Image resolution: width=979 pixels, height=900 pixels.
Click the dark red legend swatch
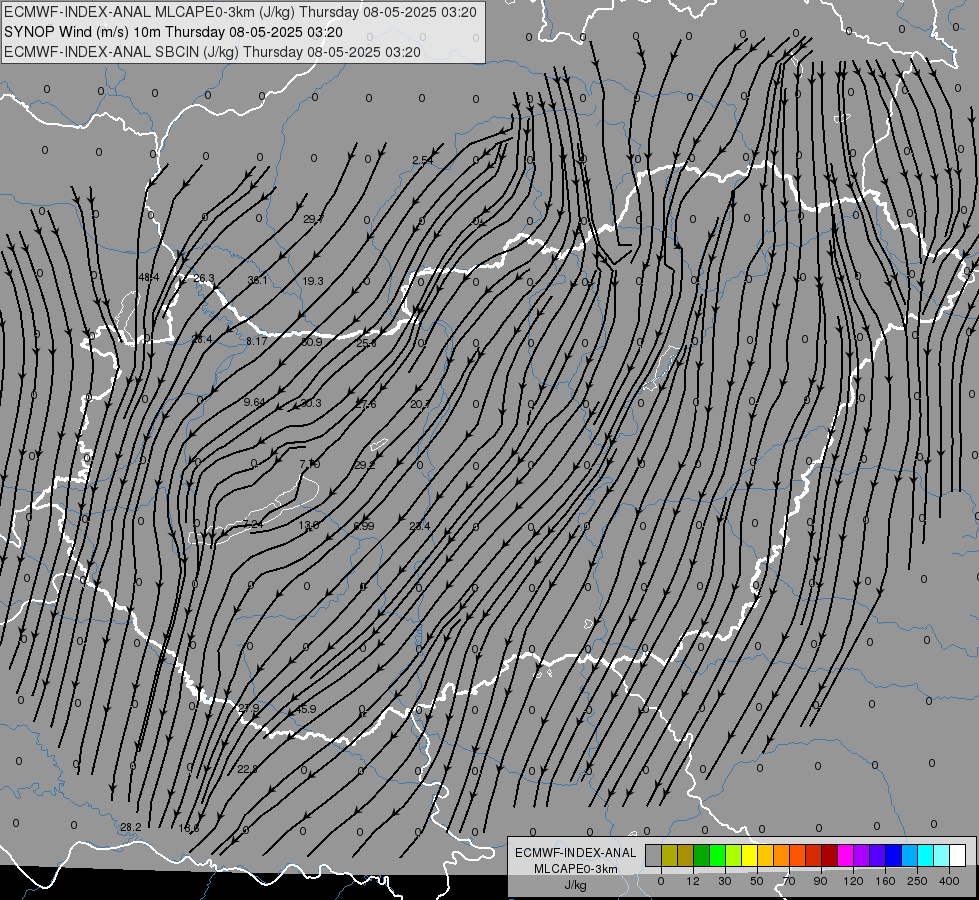tap(829, 855)
